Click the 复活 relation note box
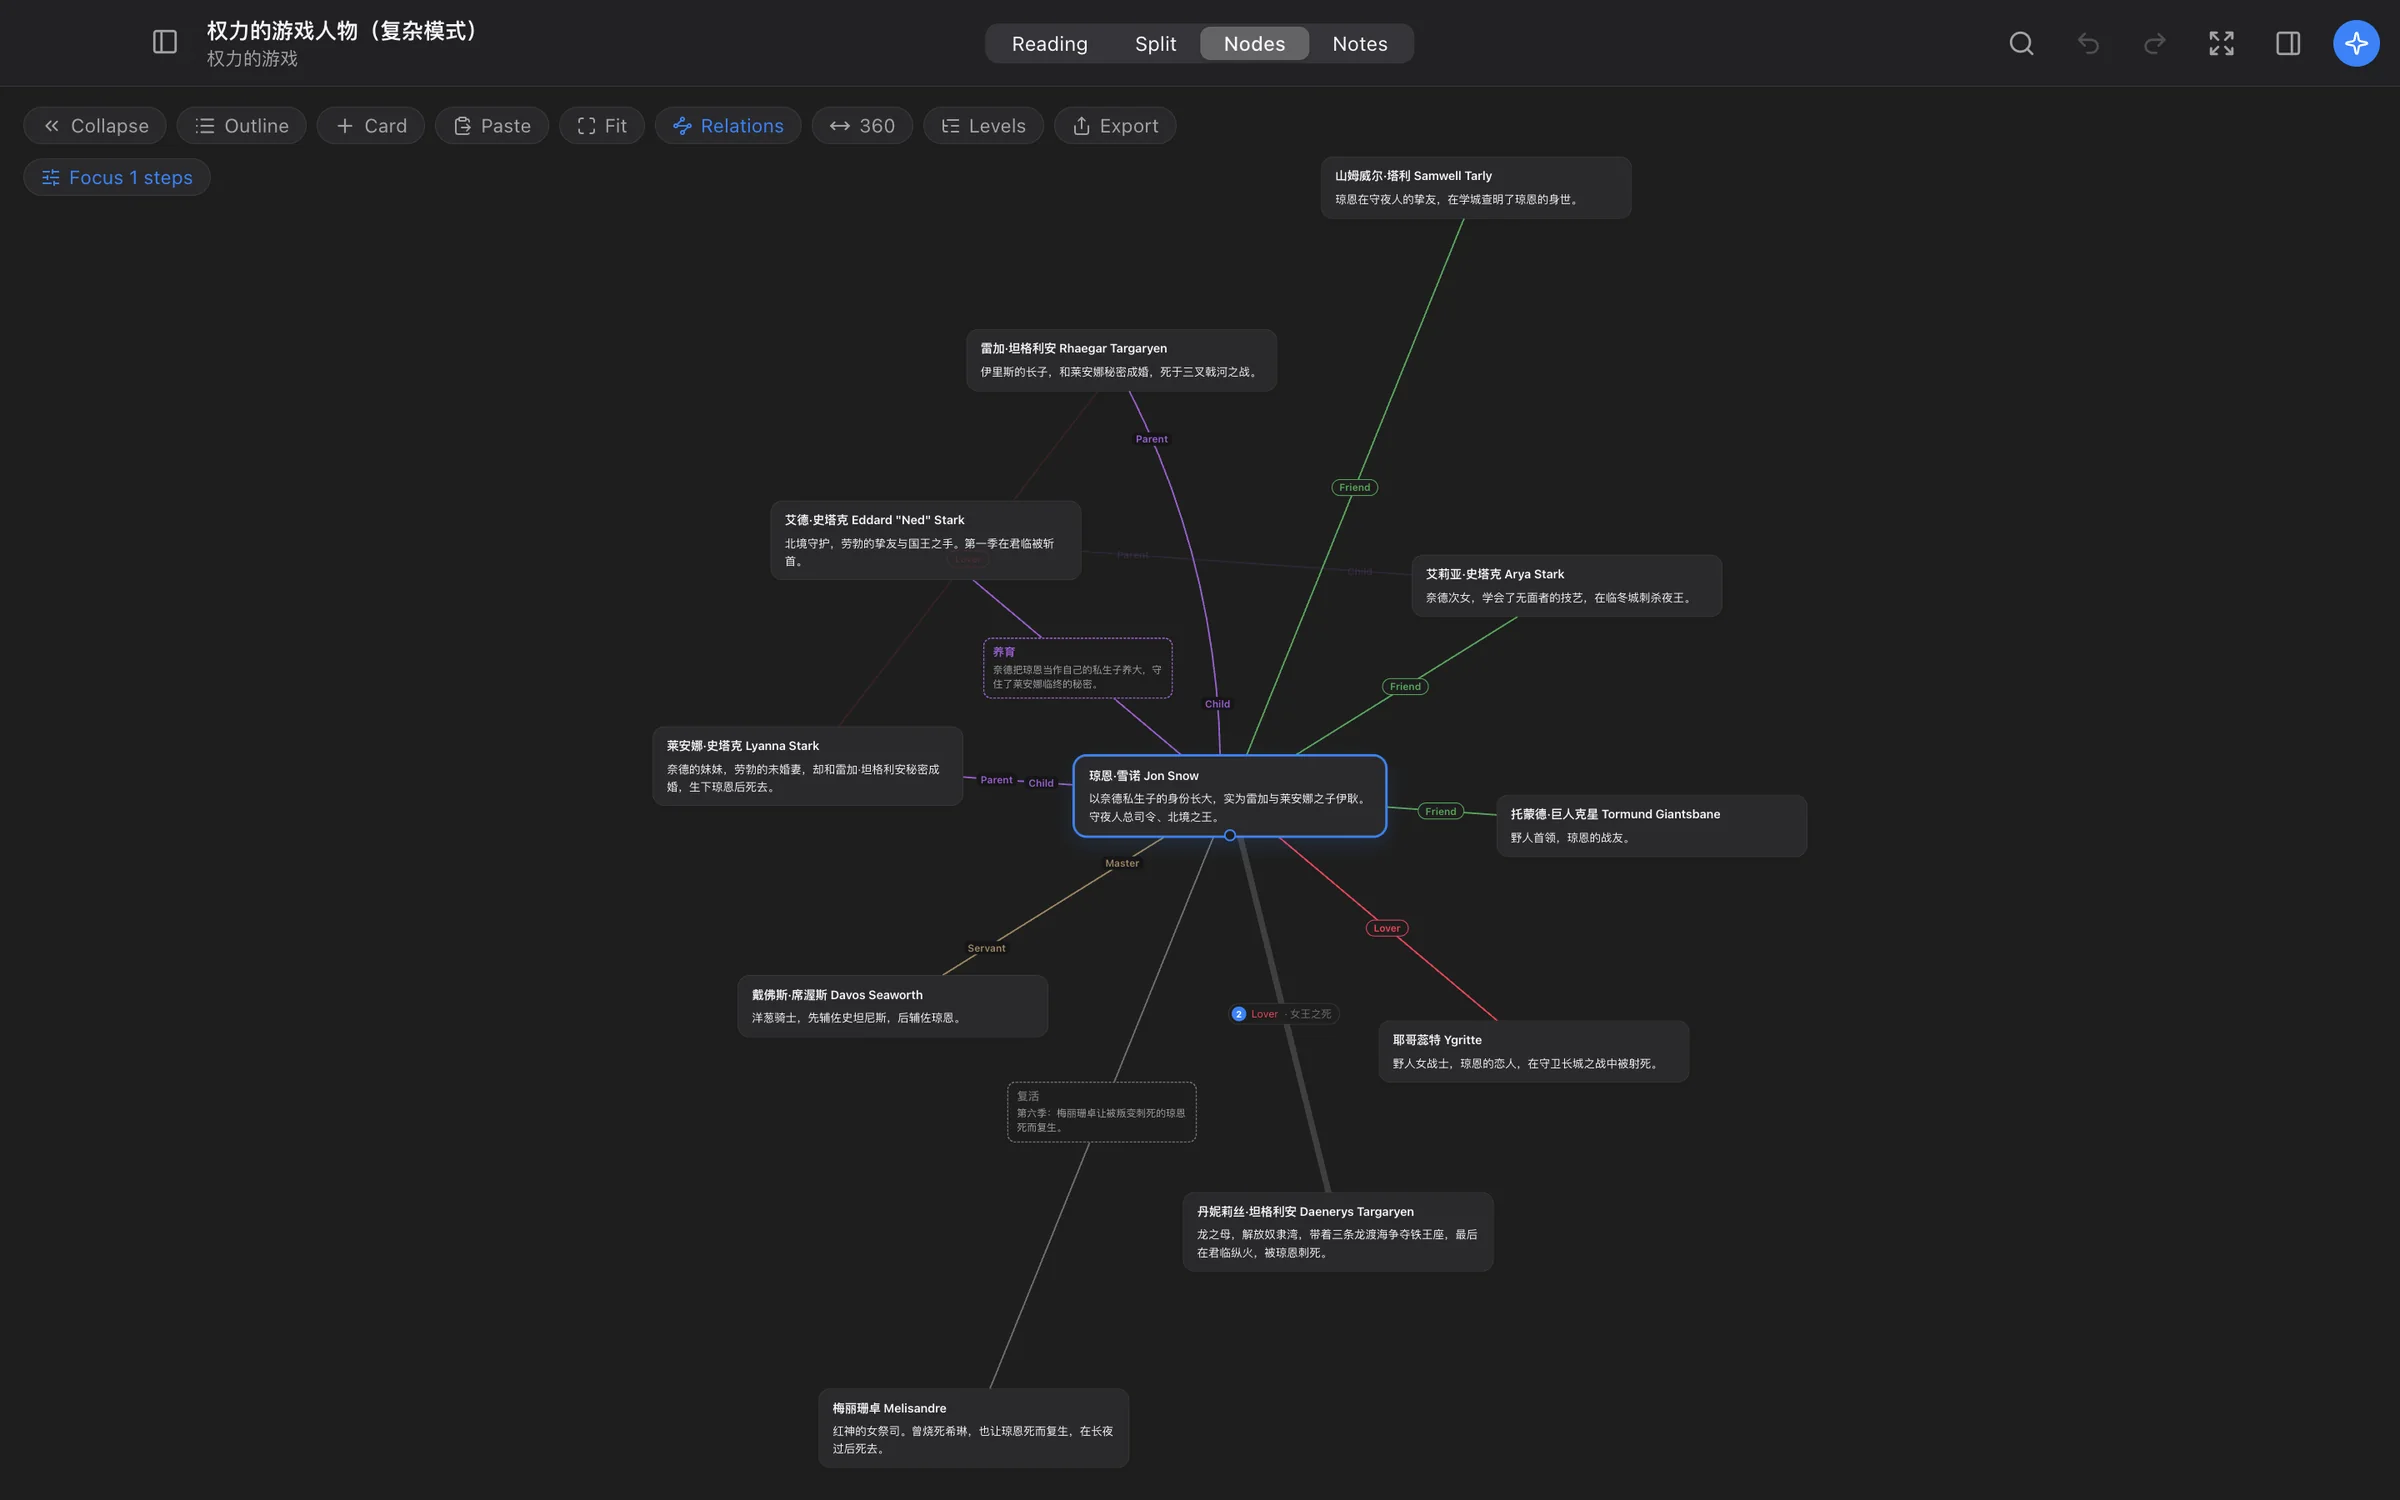 (x=1101, y=1112)
